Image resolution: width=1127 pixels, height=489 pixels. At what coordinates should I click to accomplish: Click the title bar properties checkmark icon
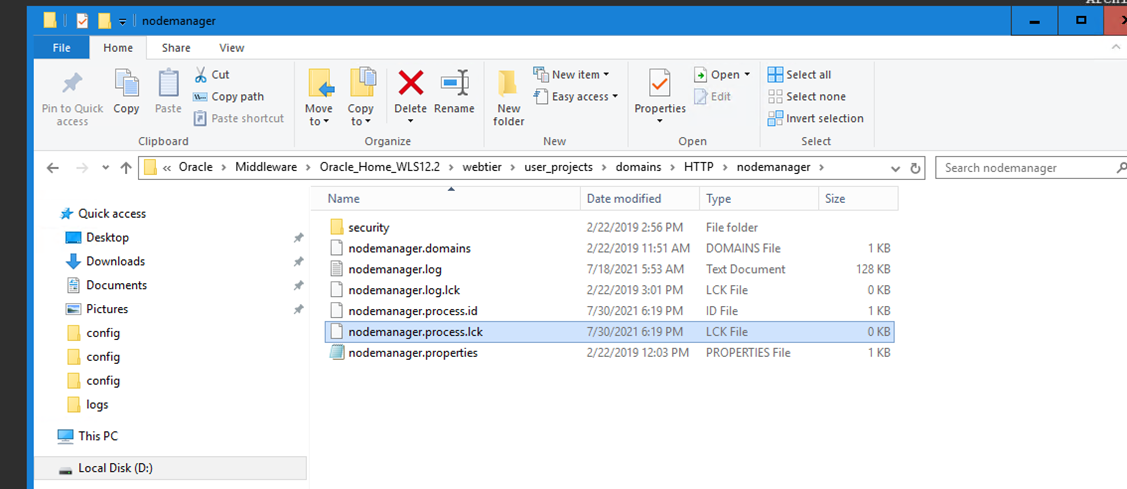82,21
